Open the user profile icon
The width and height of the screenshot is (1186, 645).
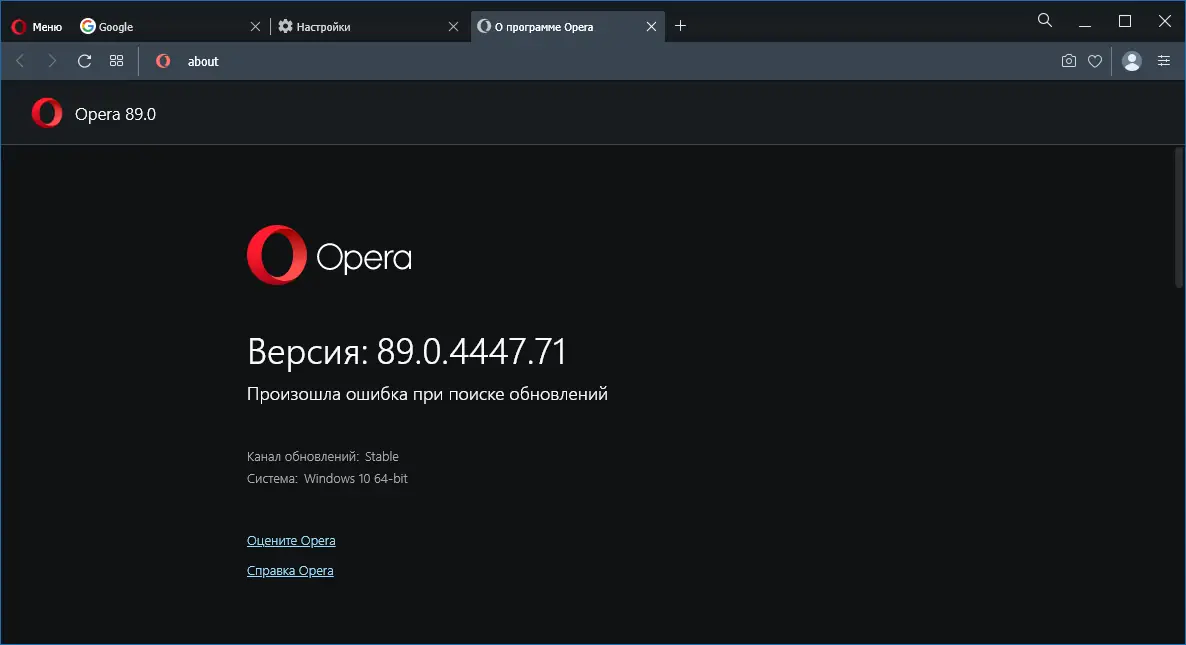coord(1132,61)
